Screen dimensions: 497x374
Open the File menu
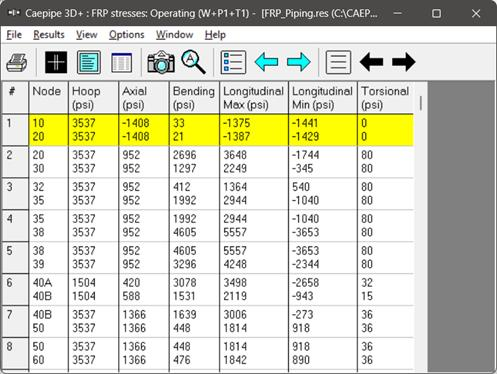(x=14, y=35)
